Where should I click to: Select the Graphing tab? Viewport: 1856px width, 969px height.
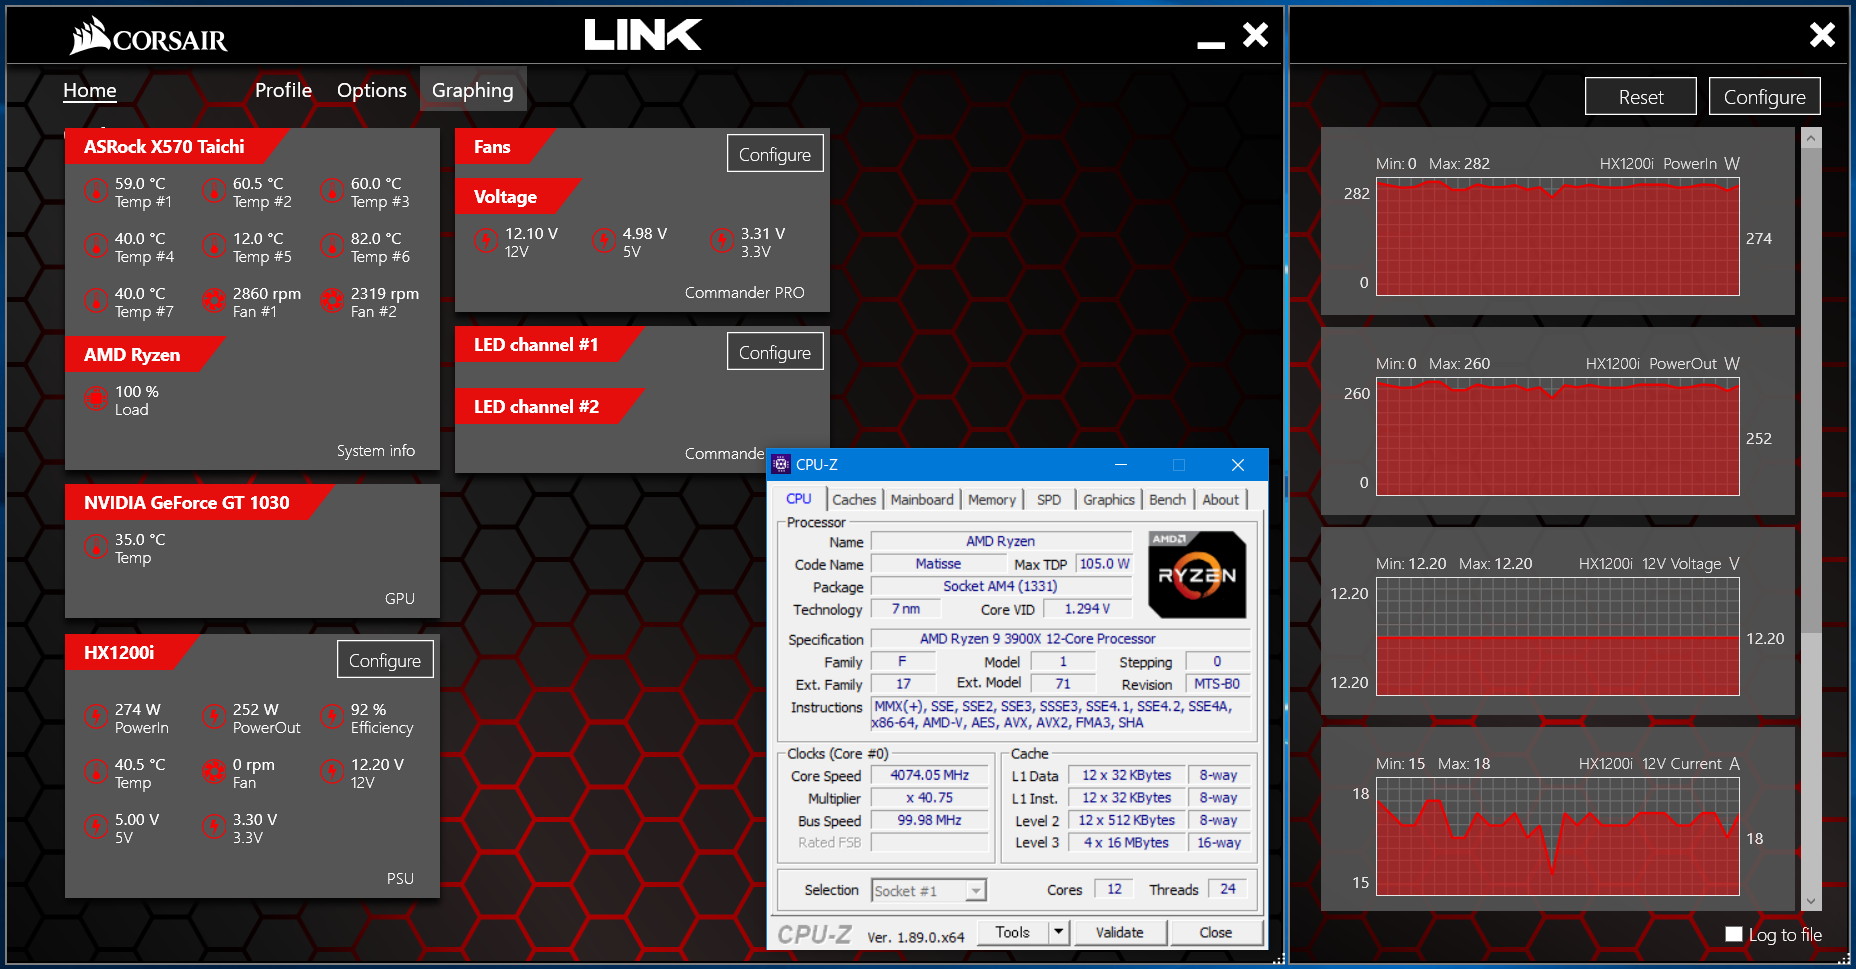click(473, 90)
